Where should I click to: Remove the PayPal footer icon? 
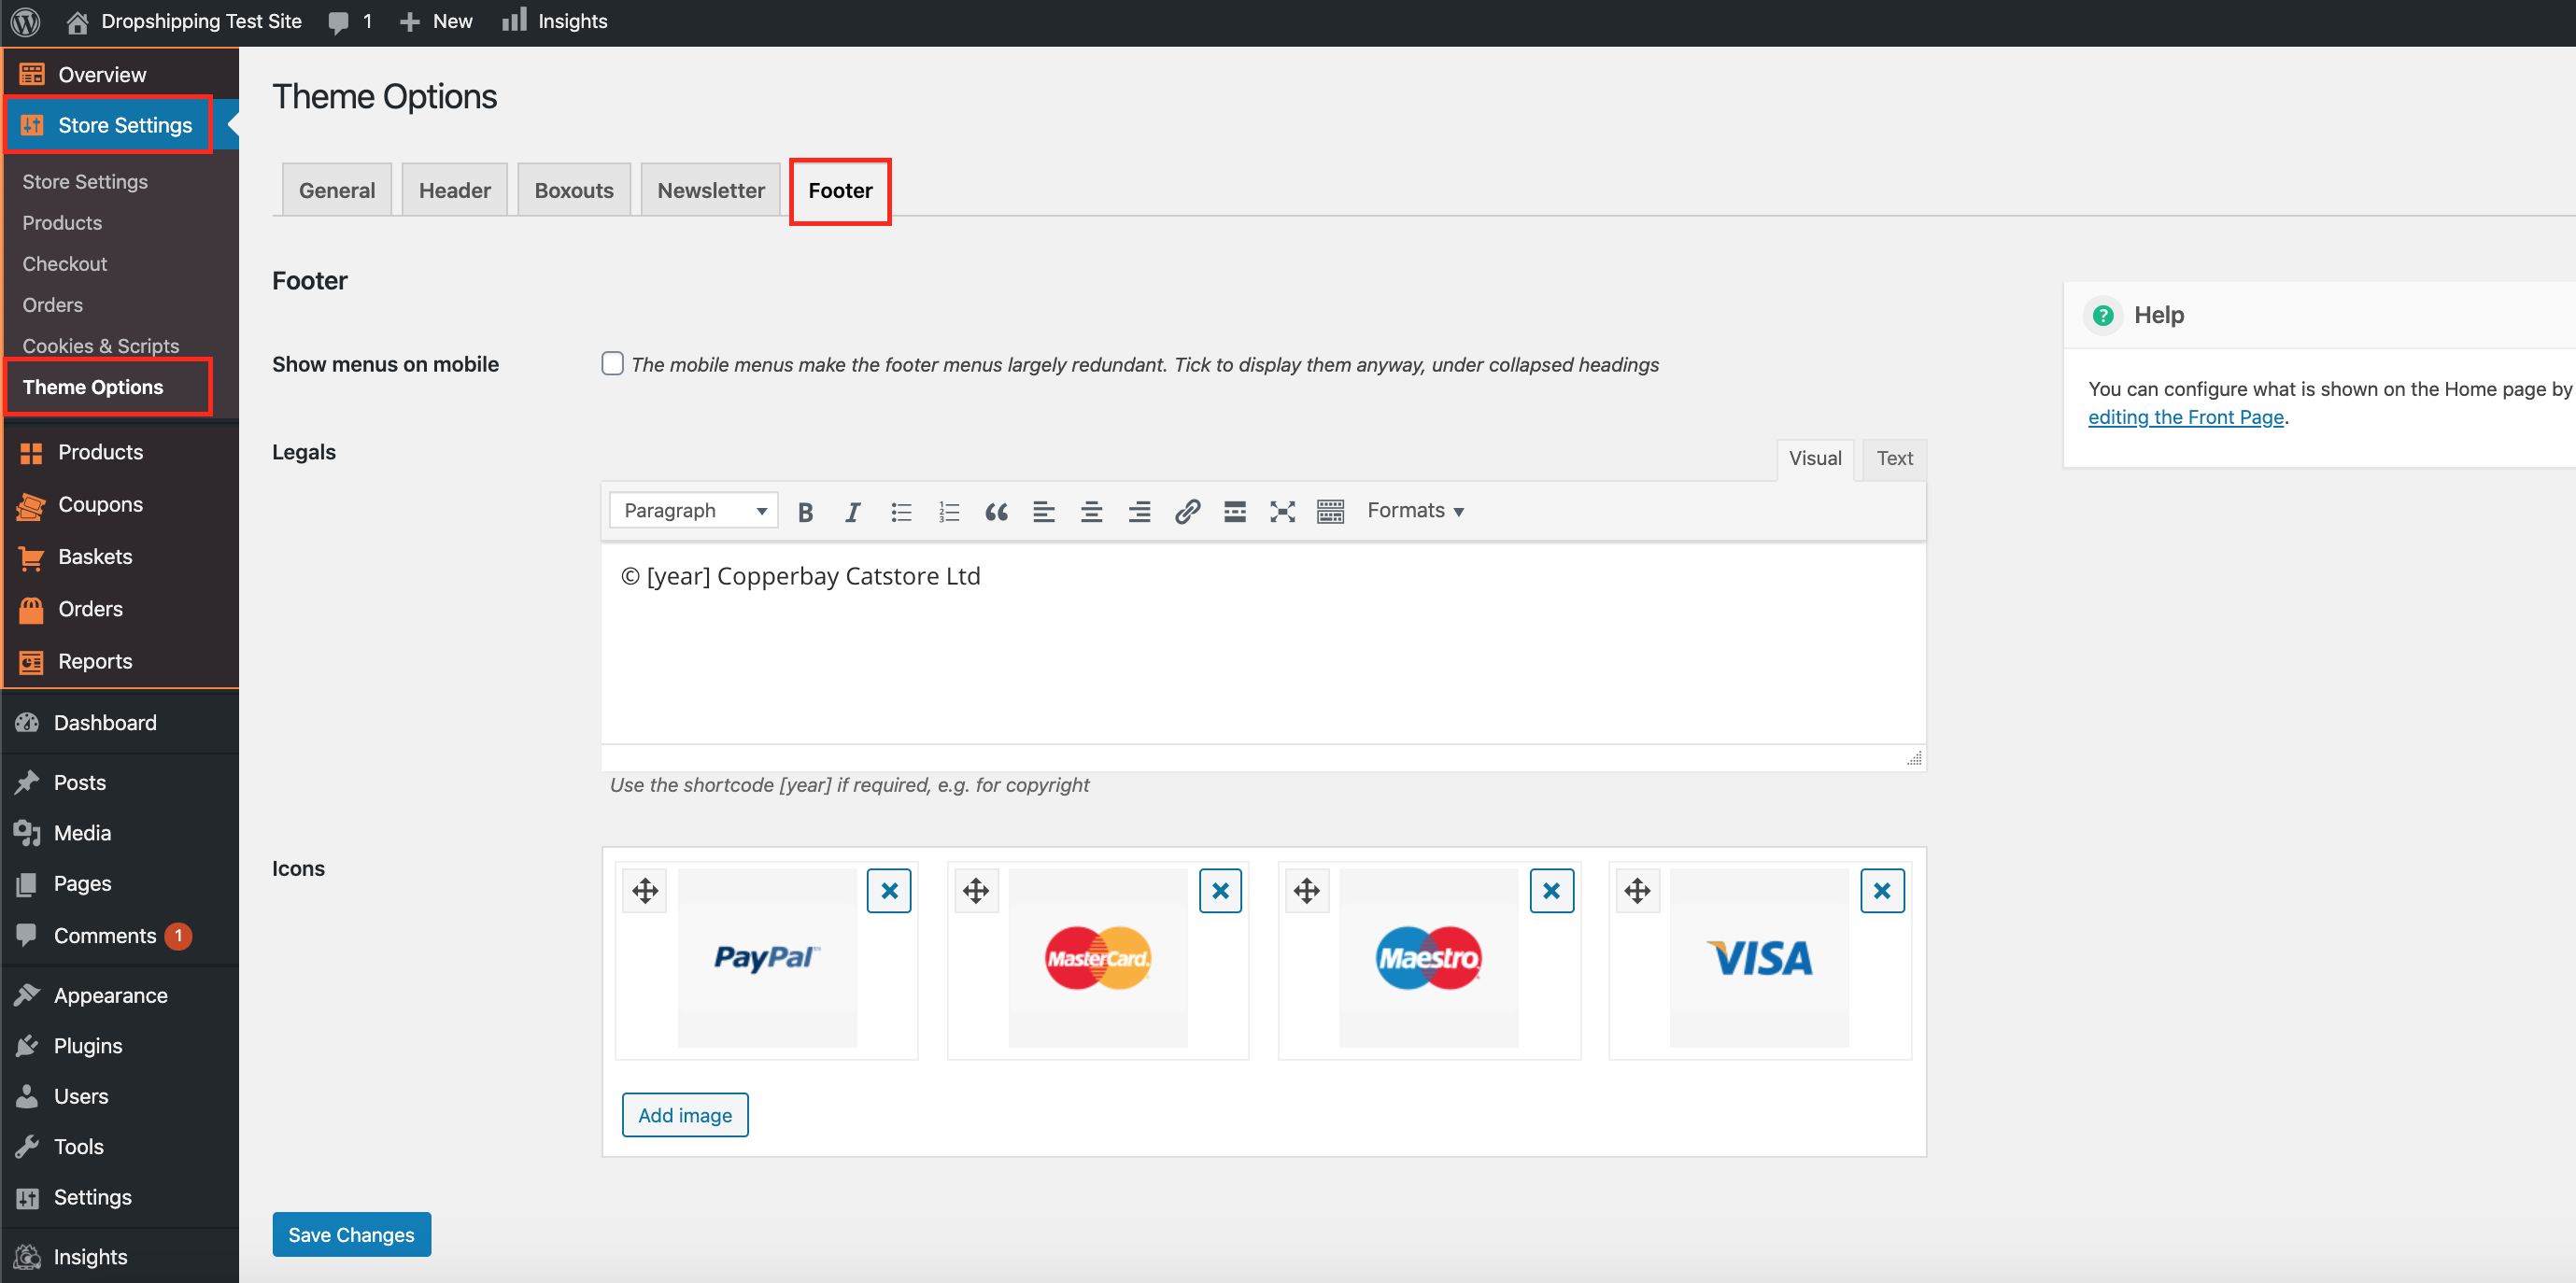click(x=889, y=890)
